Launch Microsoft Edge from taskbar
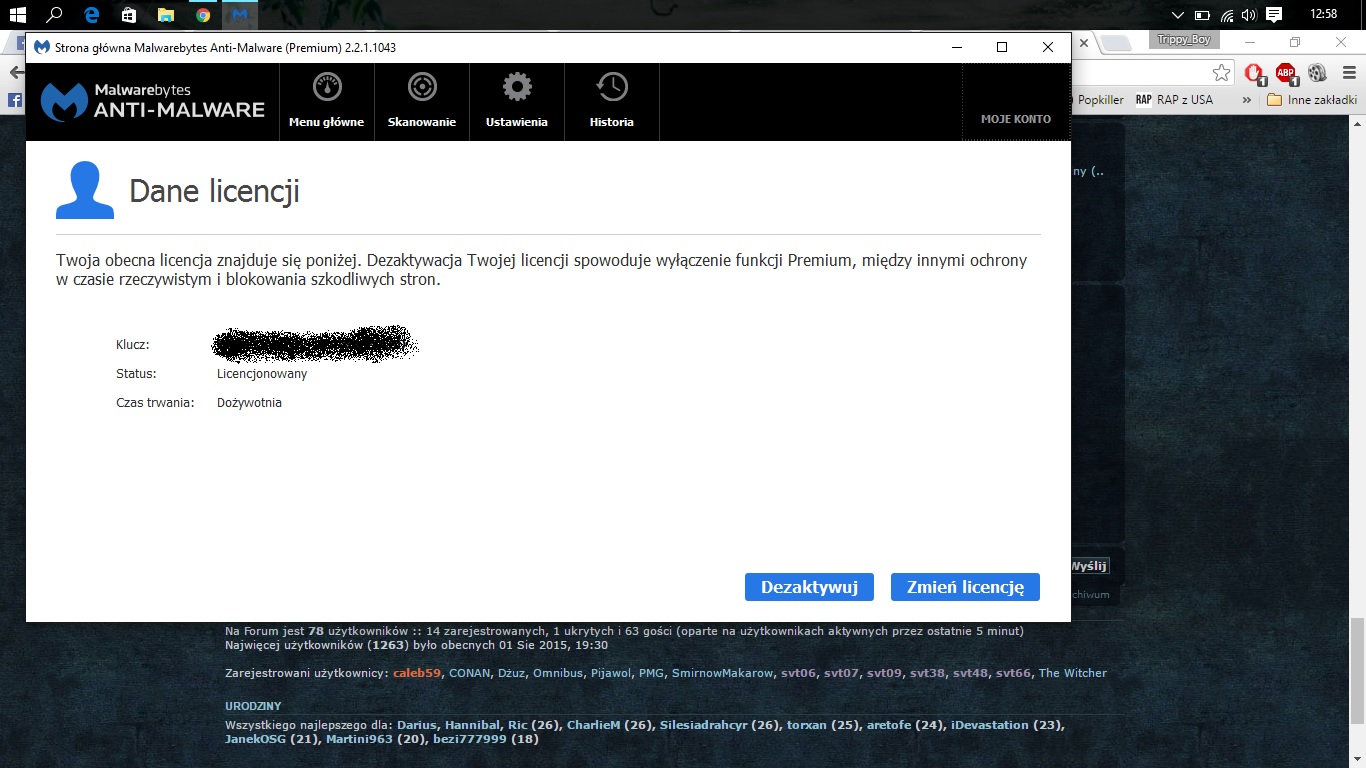Image resolution: width=1366 pixels, height=768 pixels. tap(92, 15)
